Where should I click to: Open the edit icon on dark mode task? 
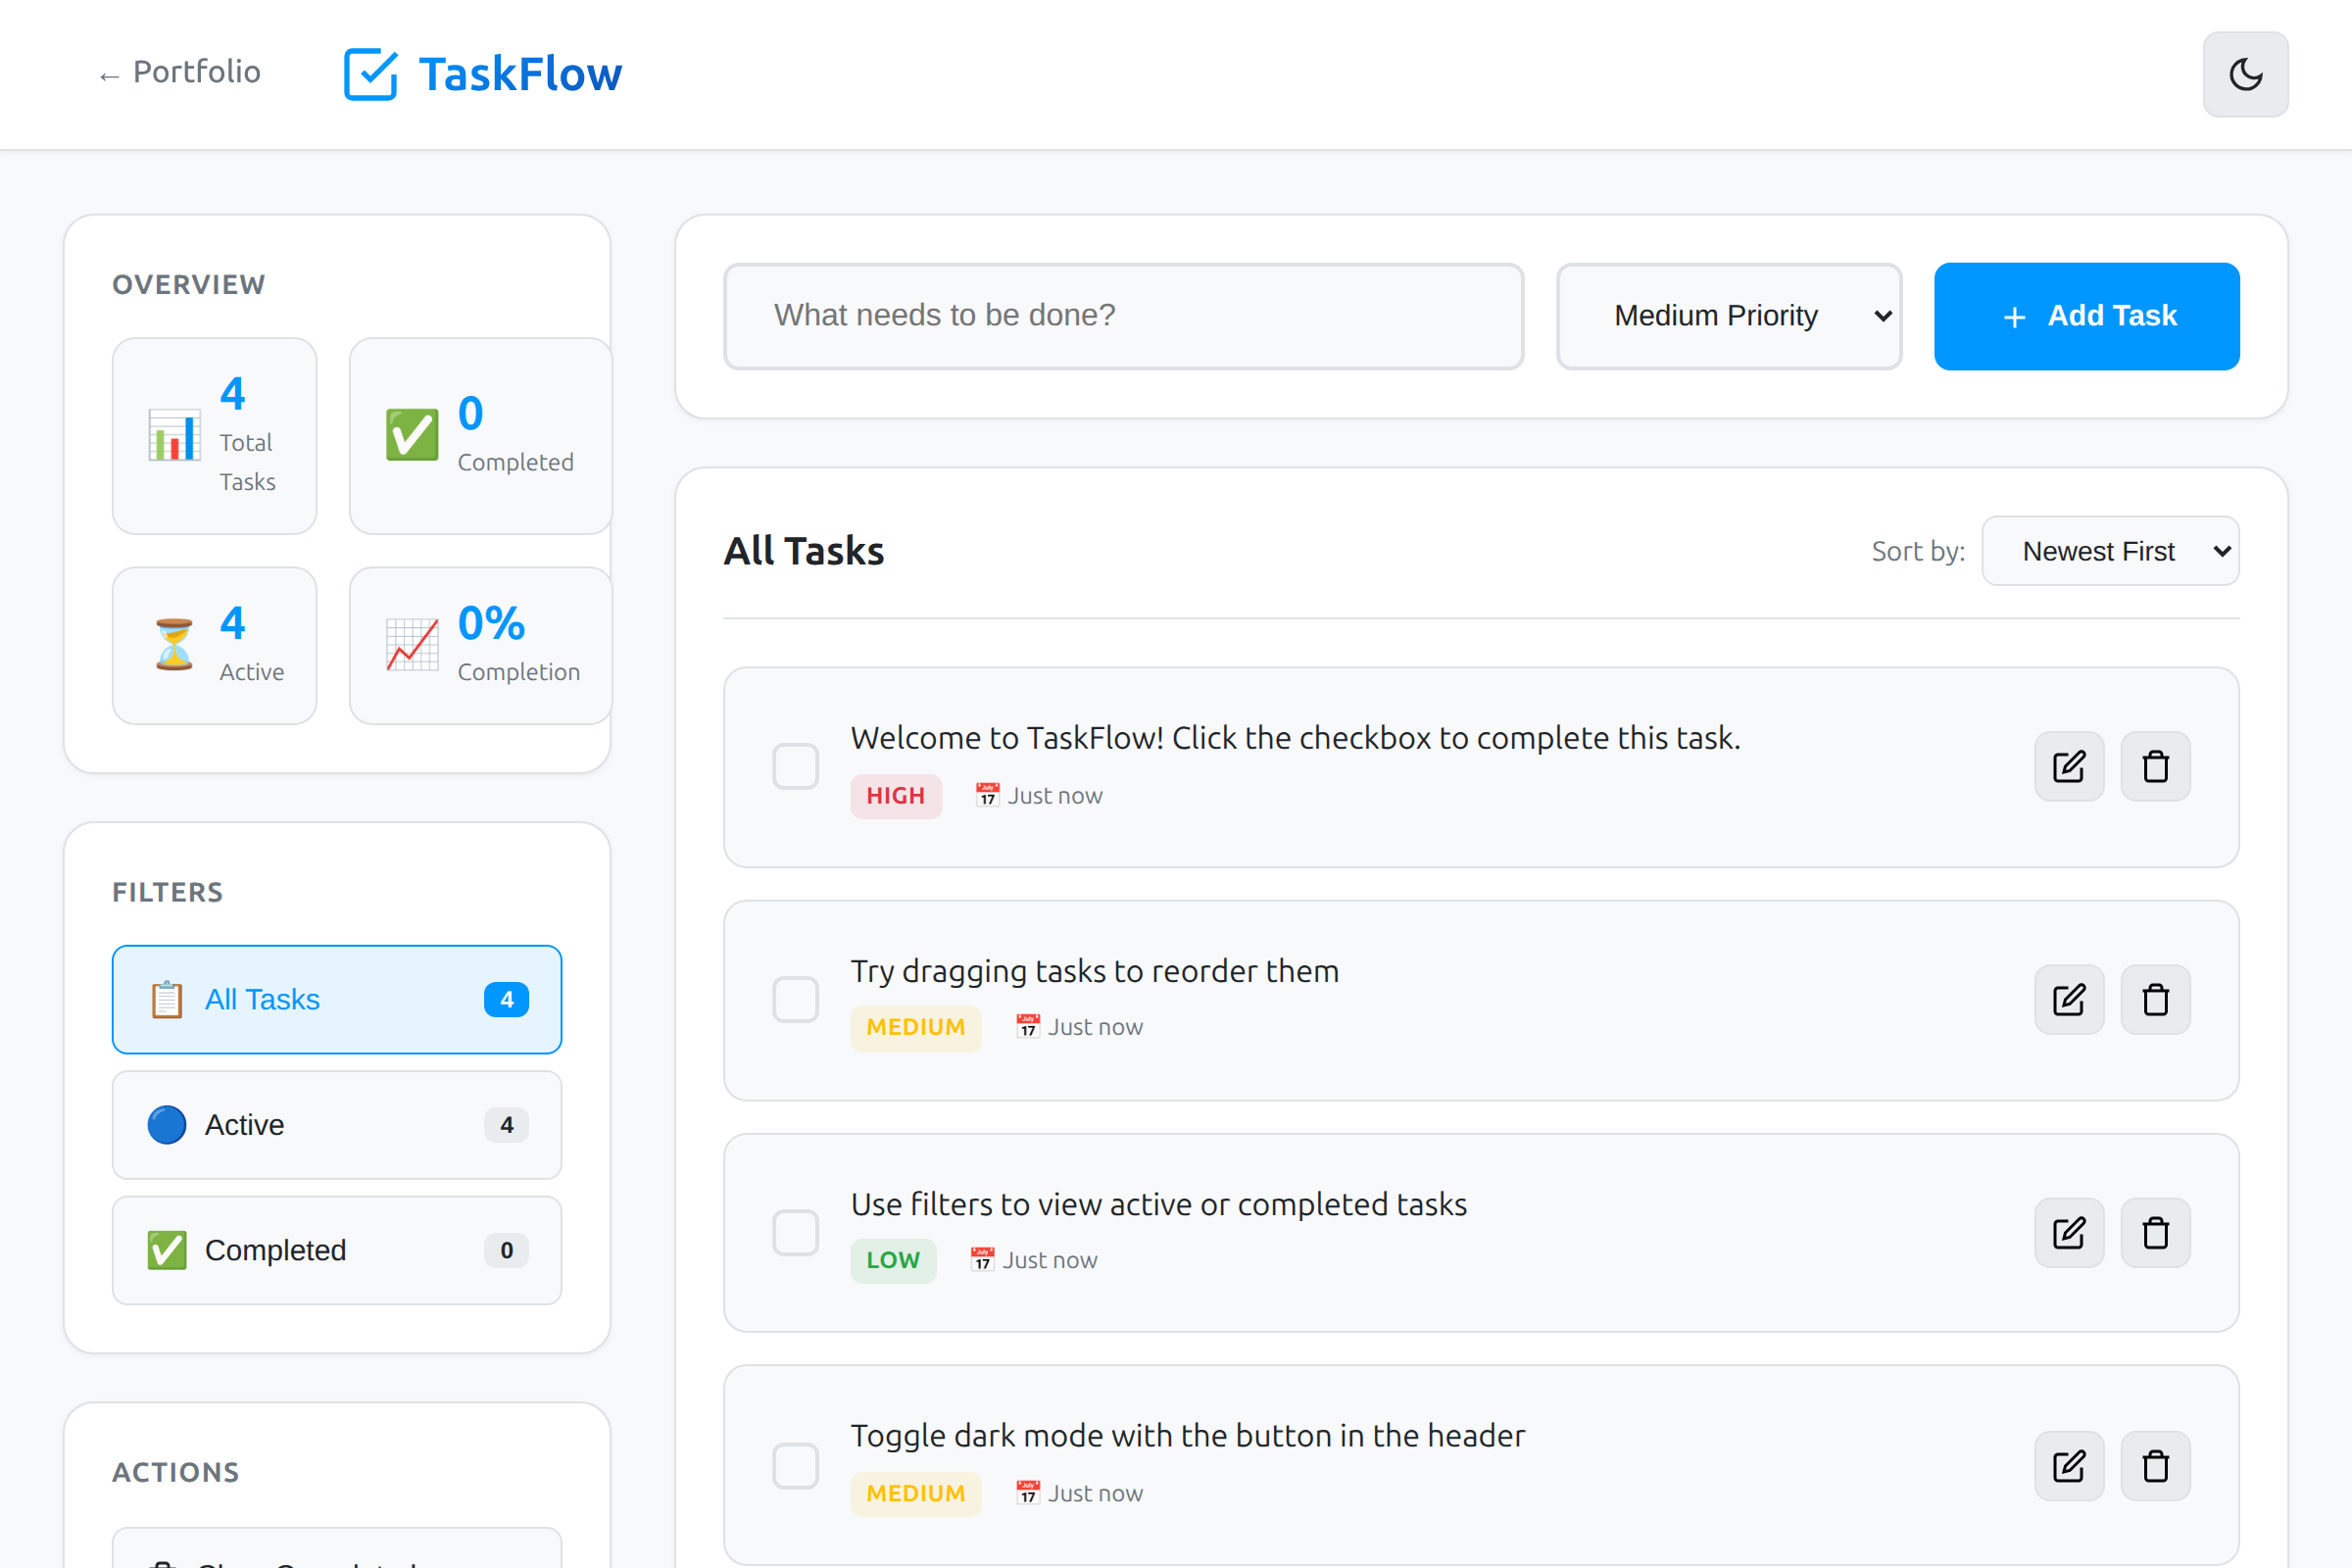coord(2069,1465)
